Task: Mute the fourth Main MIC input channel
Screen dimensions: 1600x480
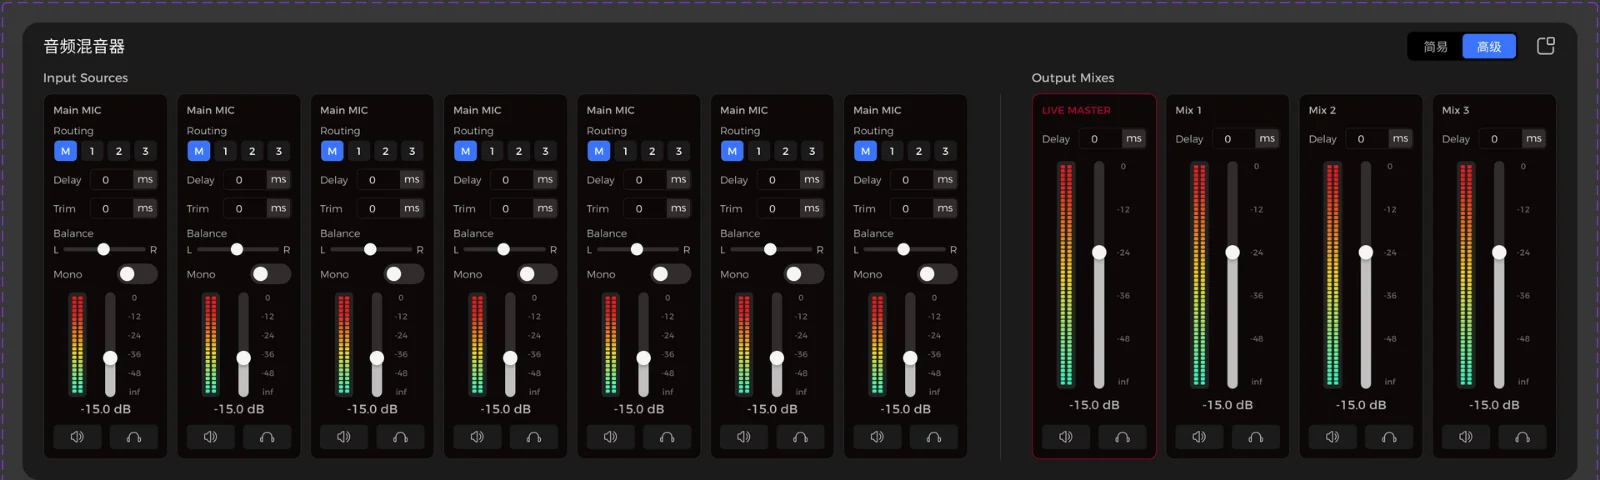Action: [477, 437]
